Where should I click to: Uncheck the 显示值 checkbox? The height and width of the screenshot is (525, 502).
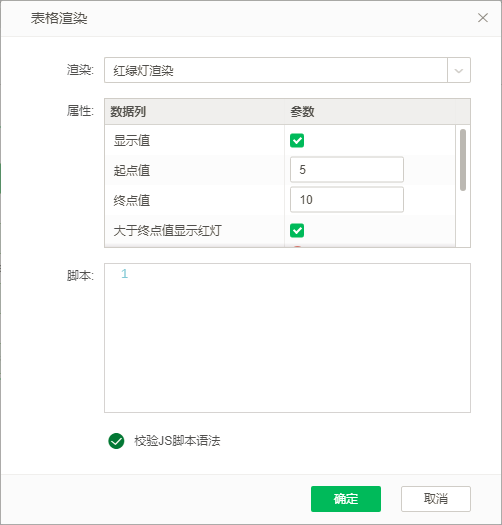[297, 140]
